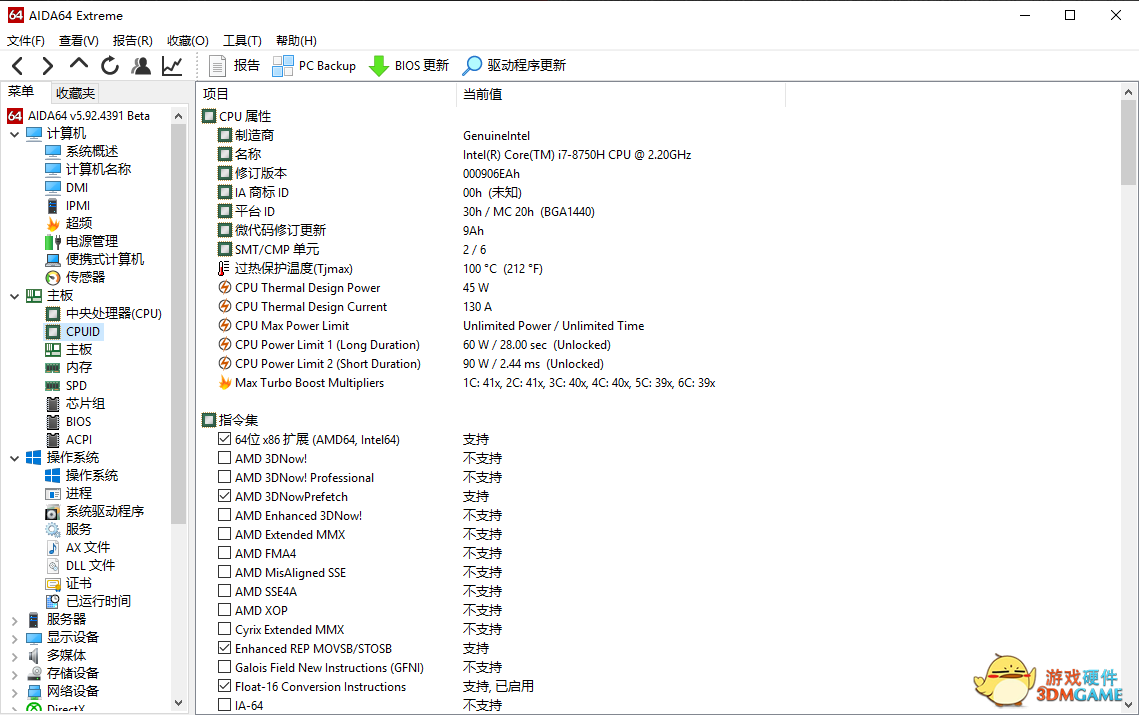Open the 收藏(O) menu
1139x715 pixels.
(x=187, y=41)
